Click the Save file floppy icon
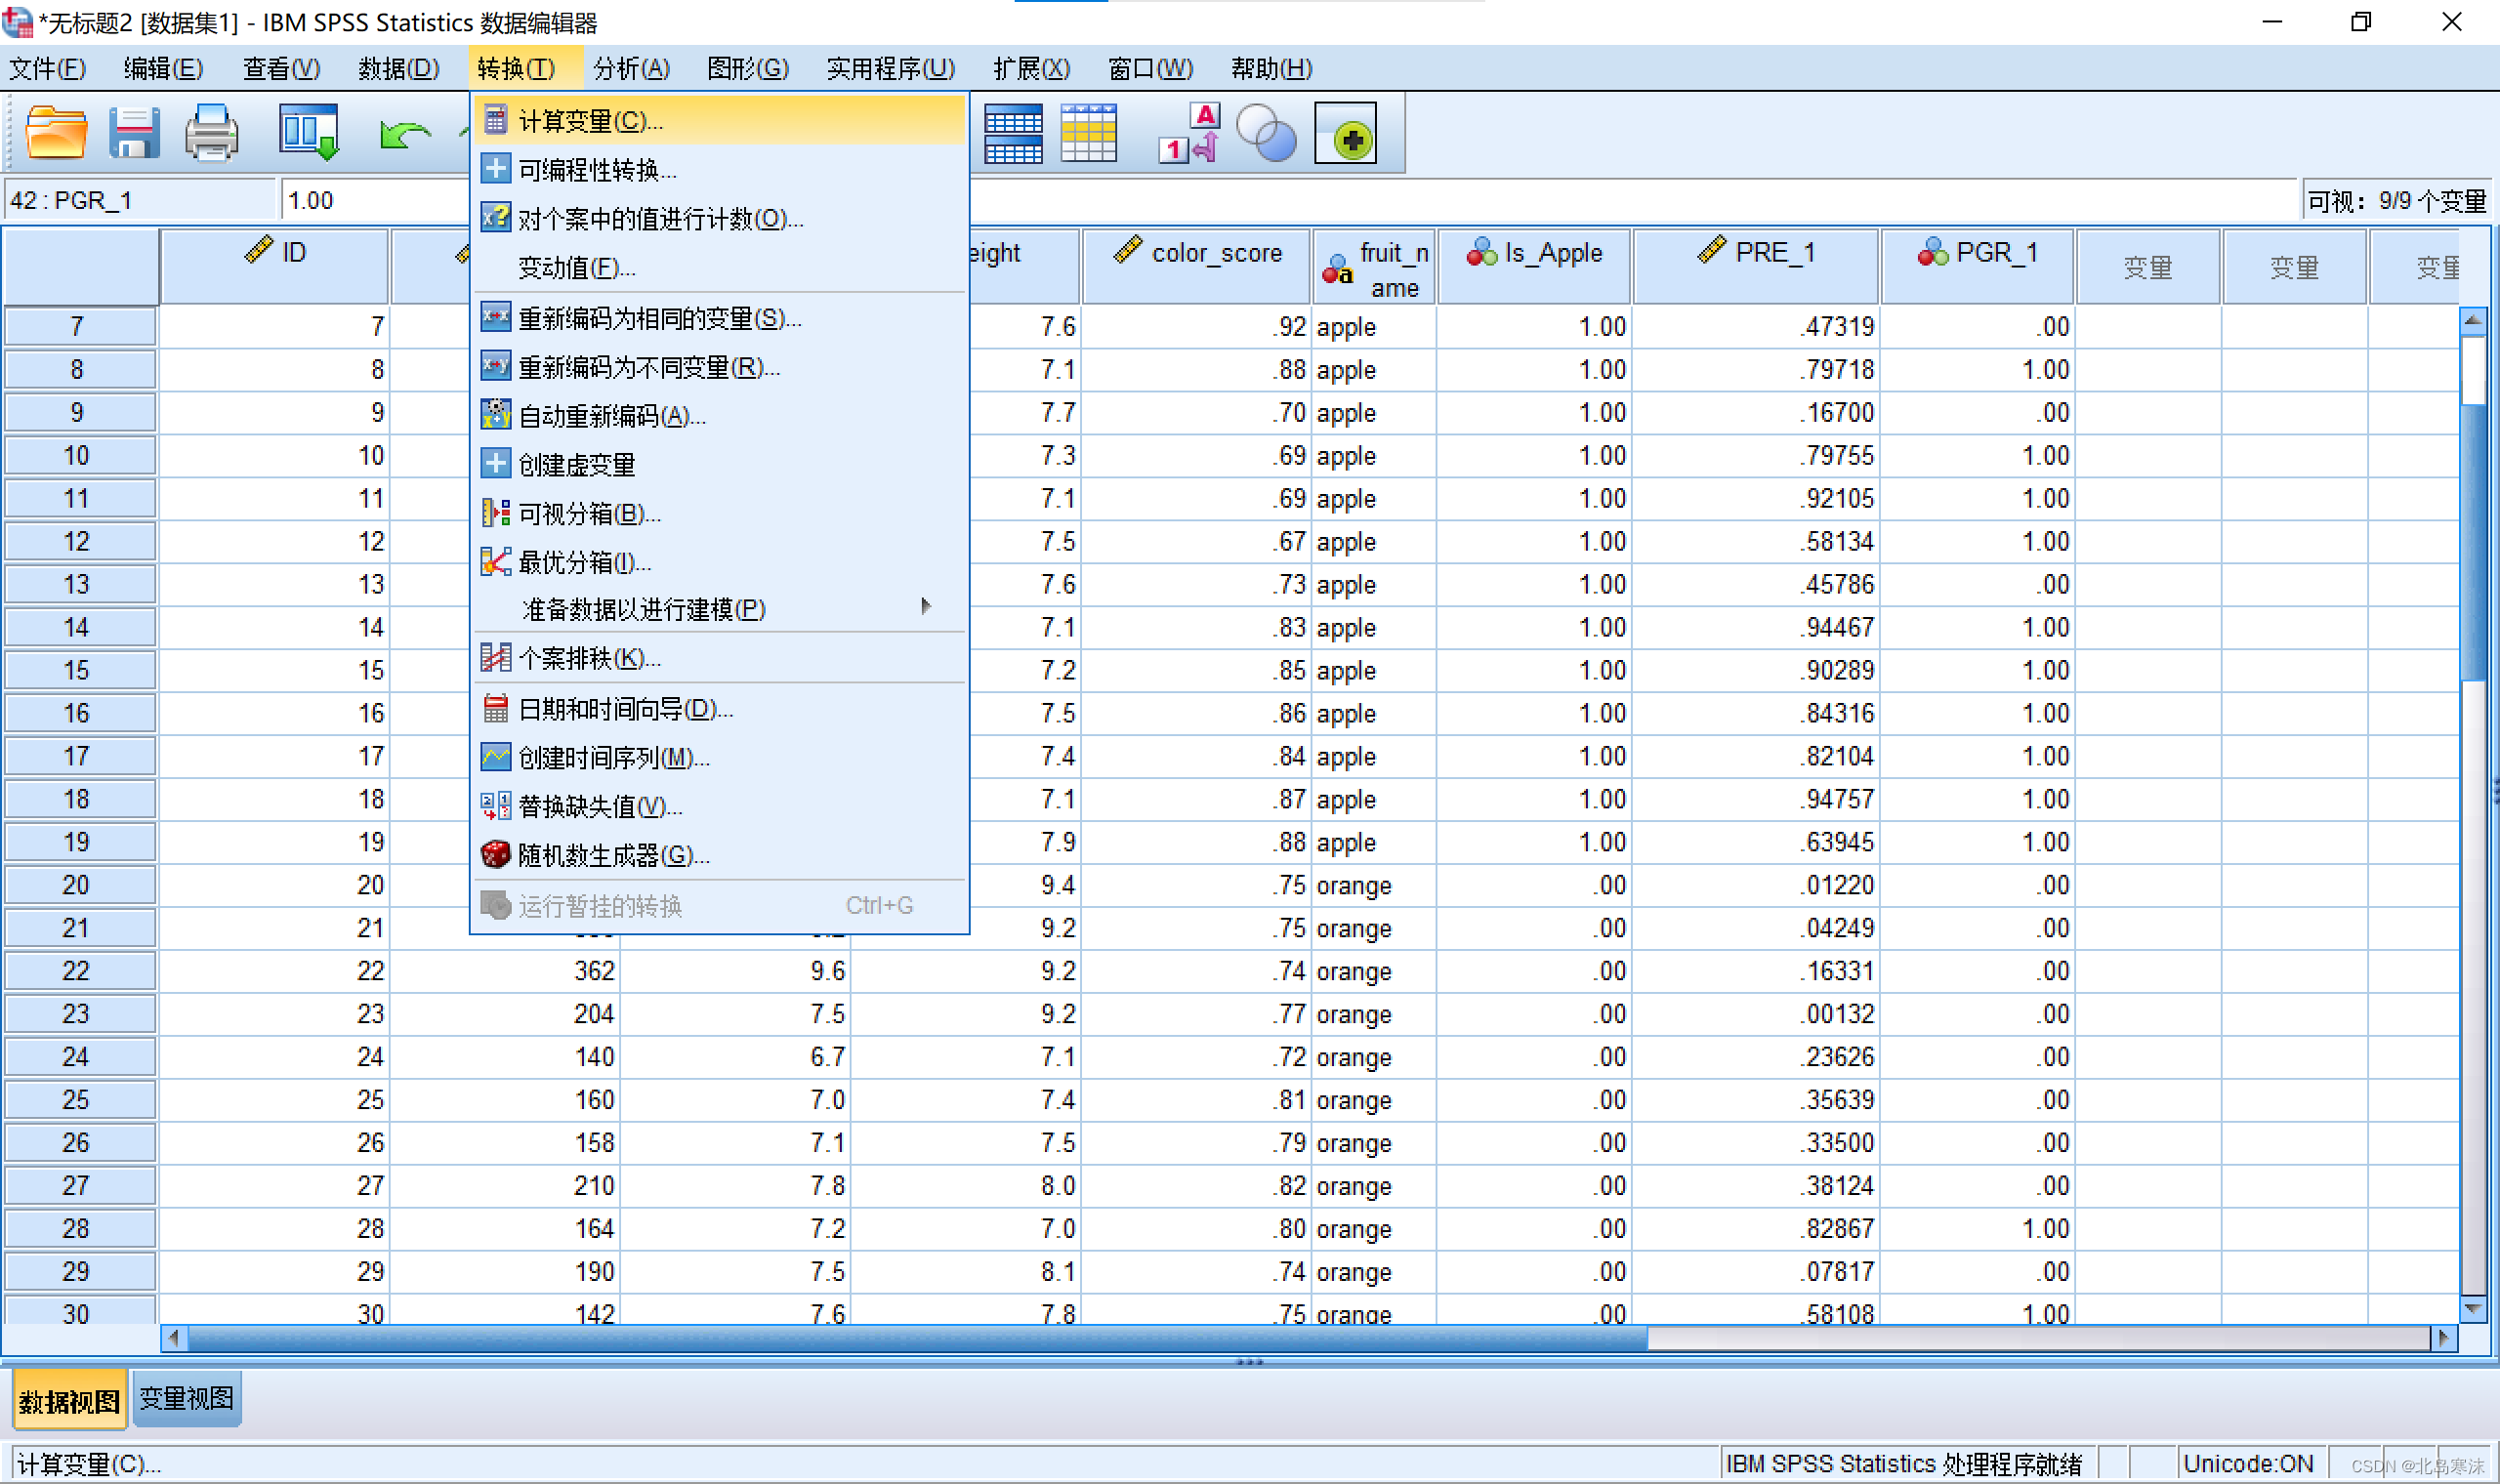The image size is (2500, 1484). [134, 132]
